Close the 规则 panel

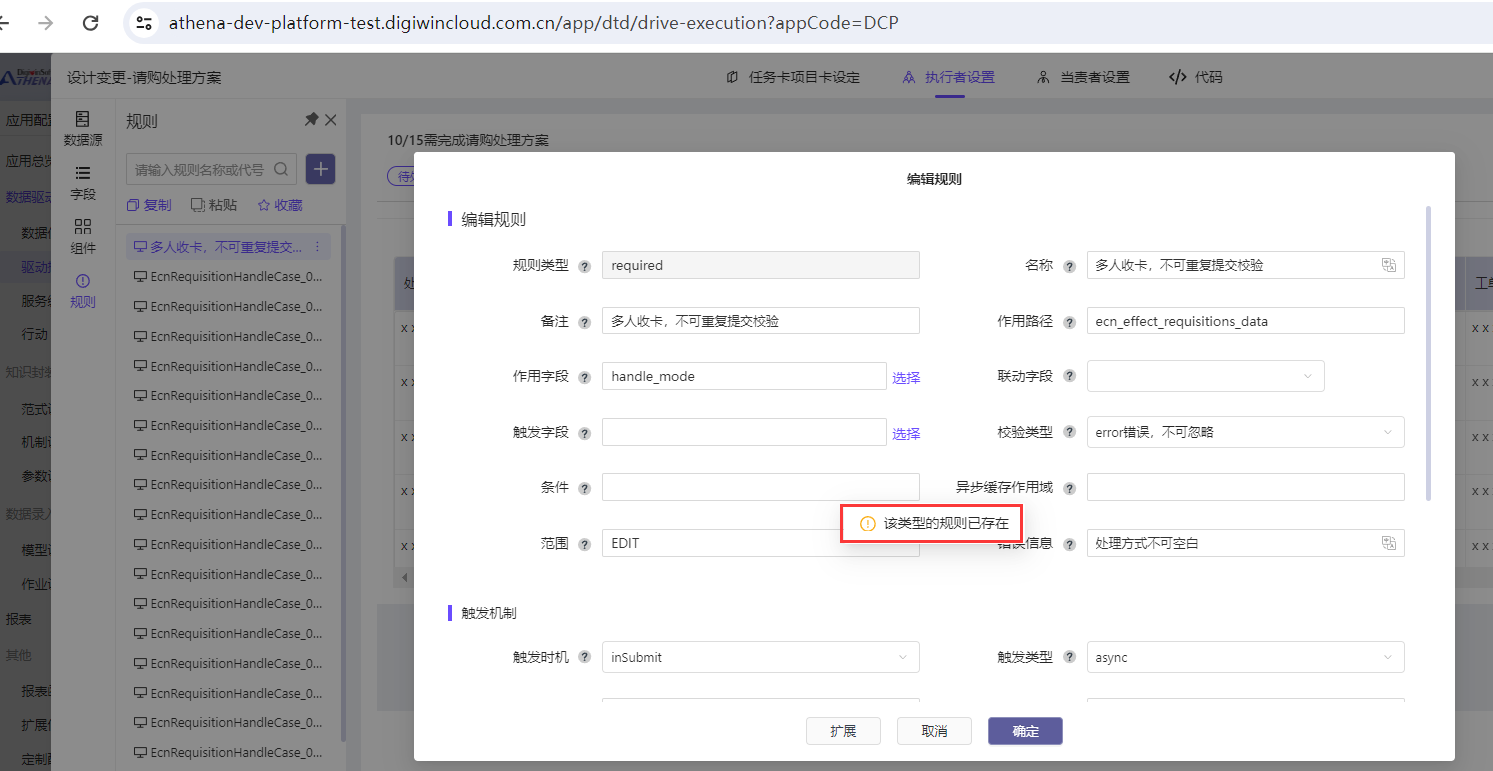[331, 120]
